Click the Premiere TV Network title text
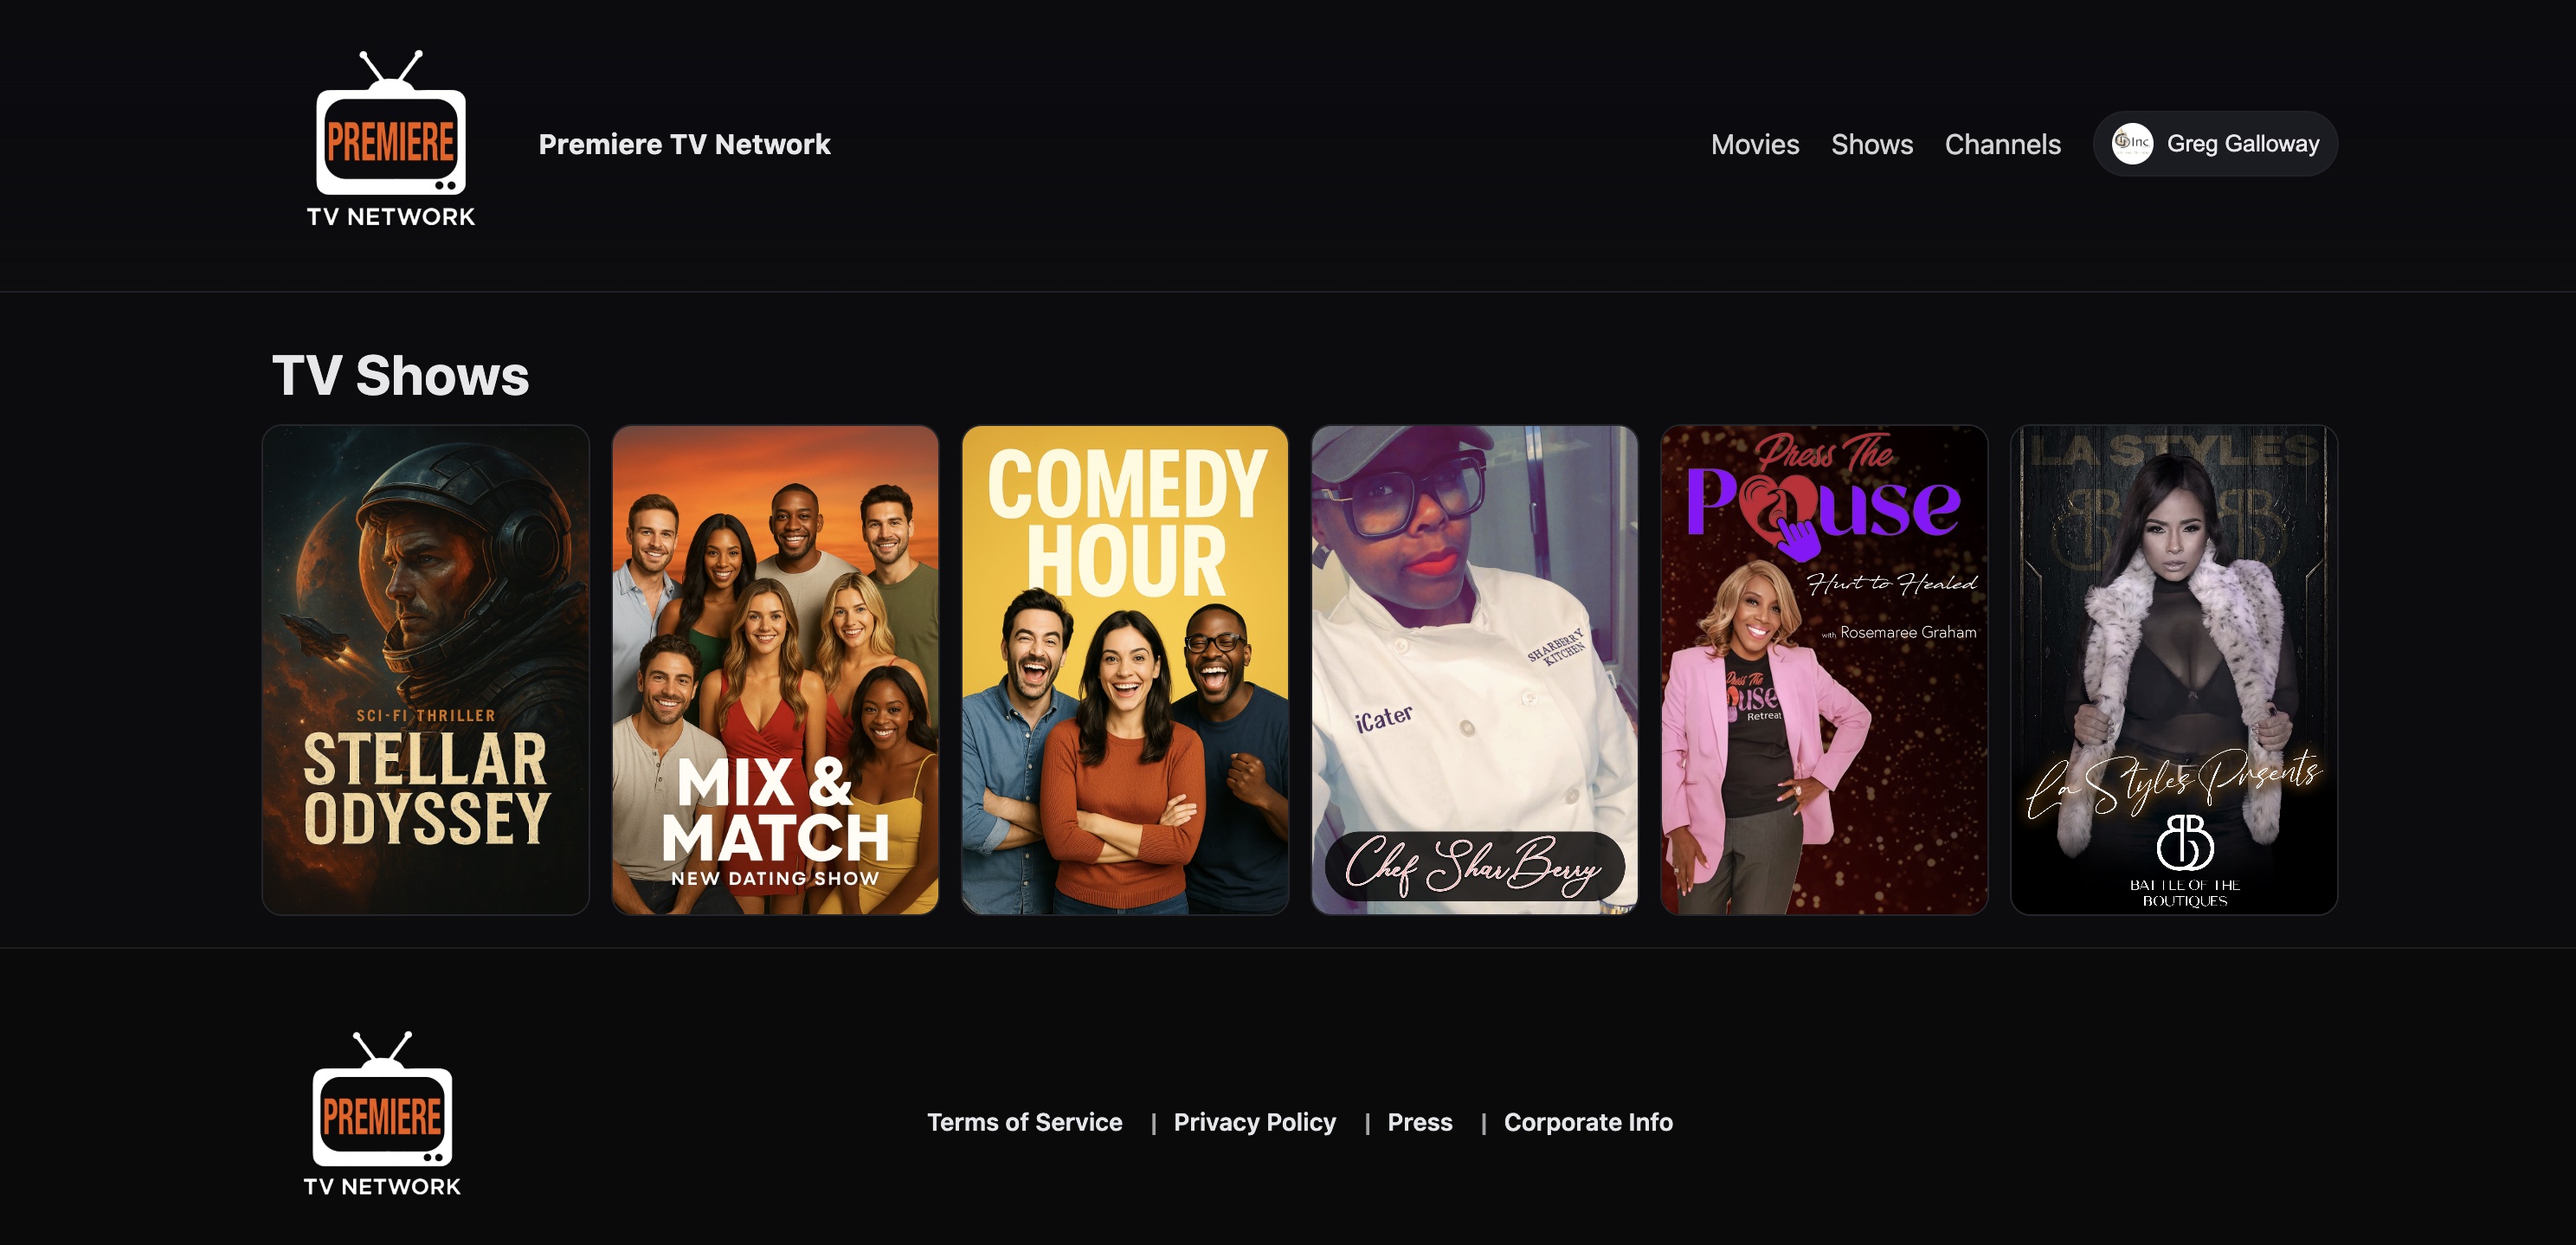This screenshot has height=1245, width=2576. [684, 144]
